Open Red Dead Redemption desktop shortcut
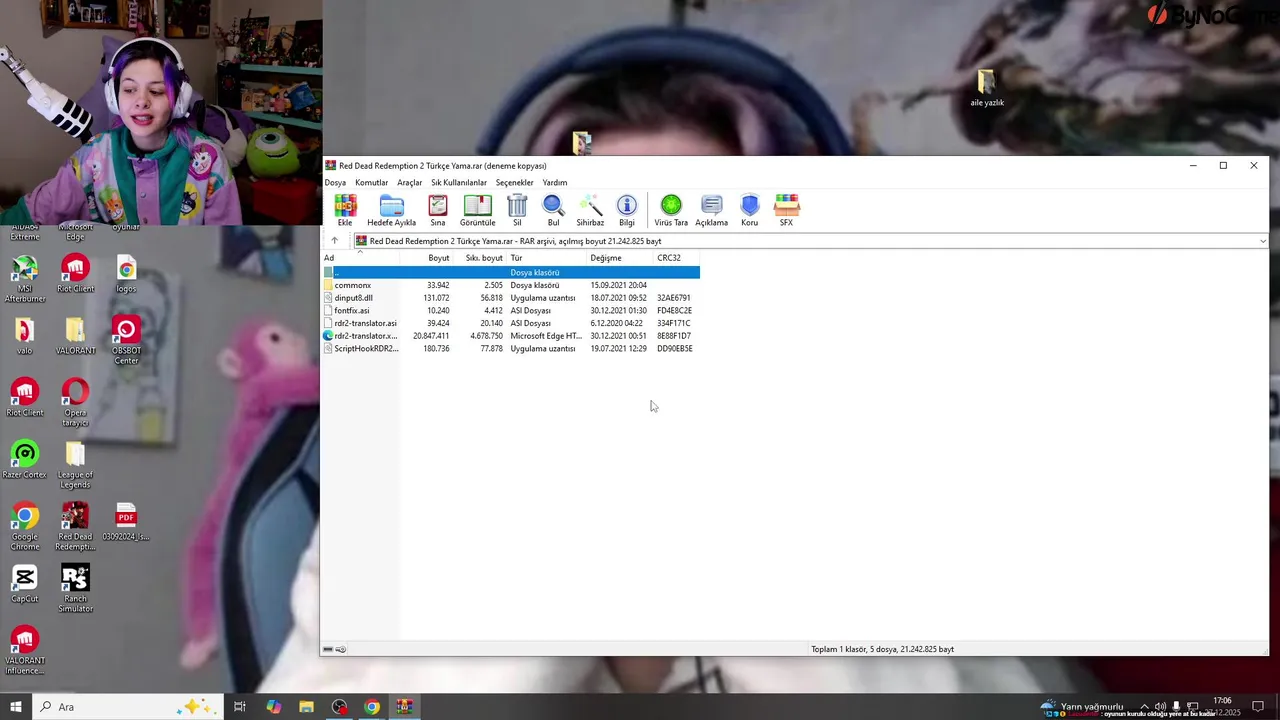Viewport: 1280px width, 720px height. pos(75,528)
